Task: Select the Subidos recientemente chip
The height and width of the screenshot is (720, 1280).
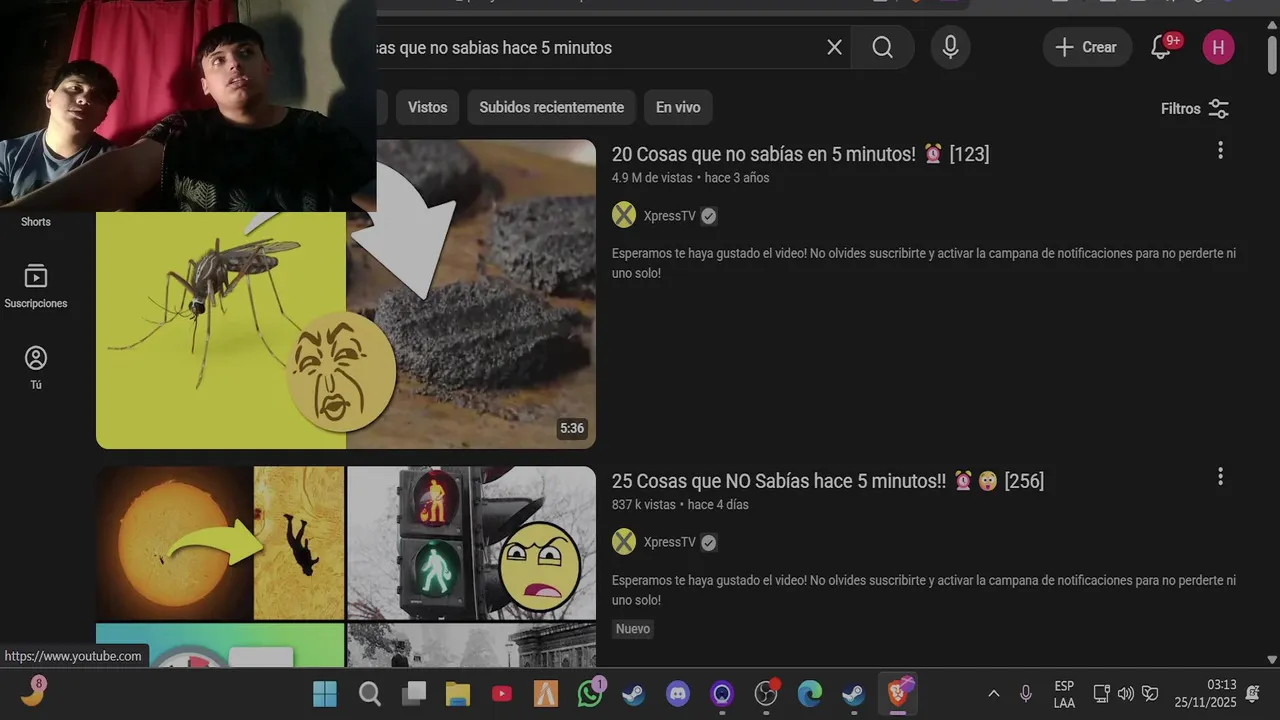Action: 551,107
